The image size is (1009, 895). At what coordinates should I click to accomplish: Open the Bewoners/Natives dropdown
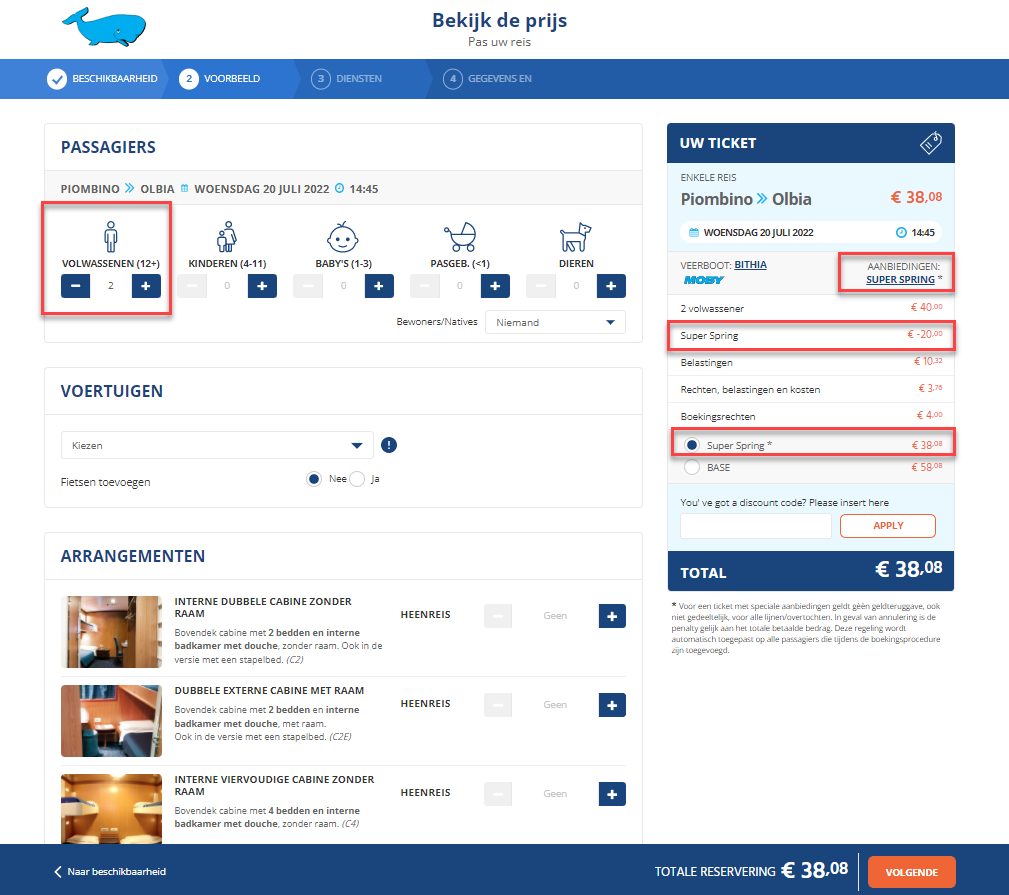pos(555,322)
